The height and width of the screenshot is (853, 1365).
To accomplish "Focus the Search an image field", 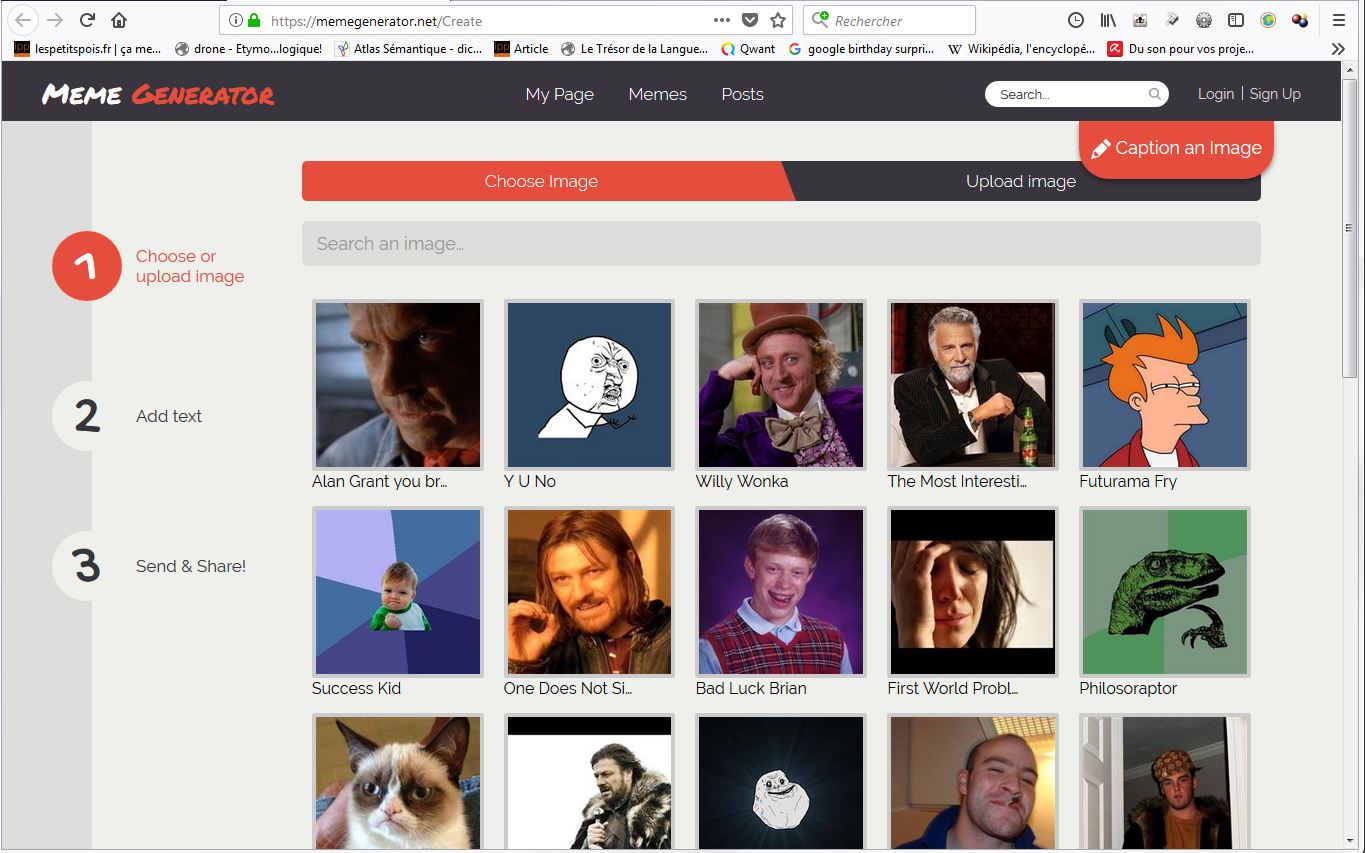I will tap(780, 244).
